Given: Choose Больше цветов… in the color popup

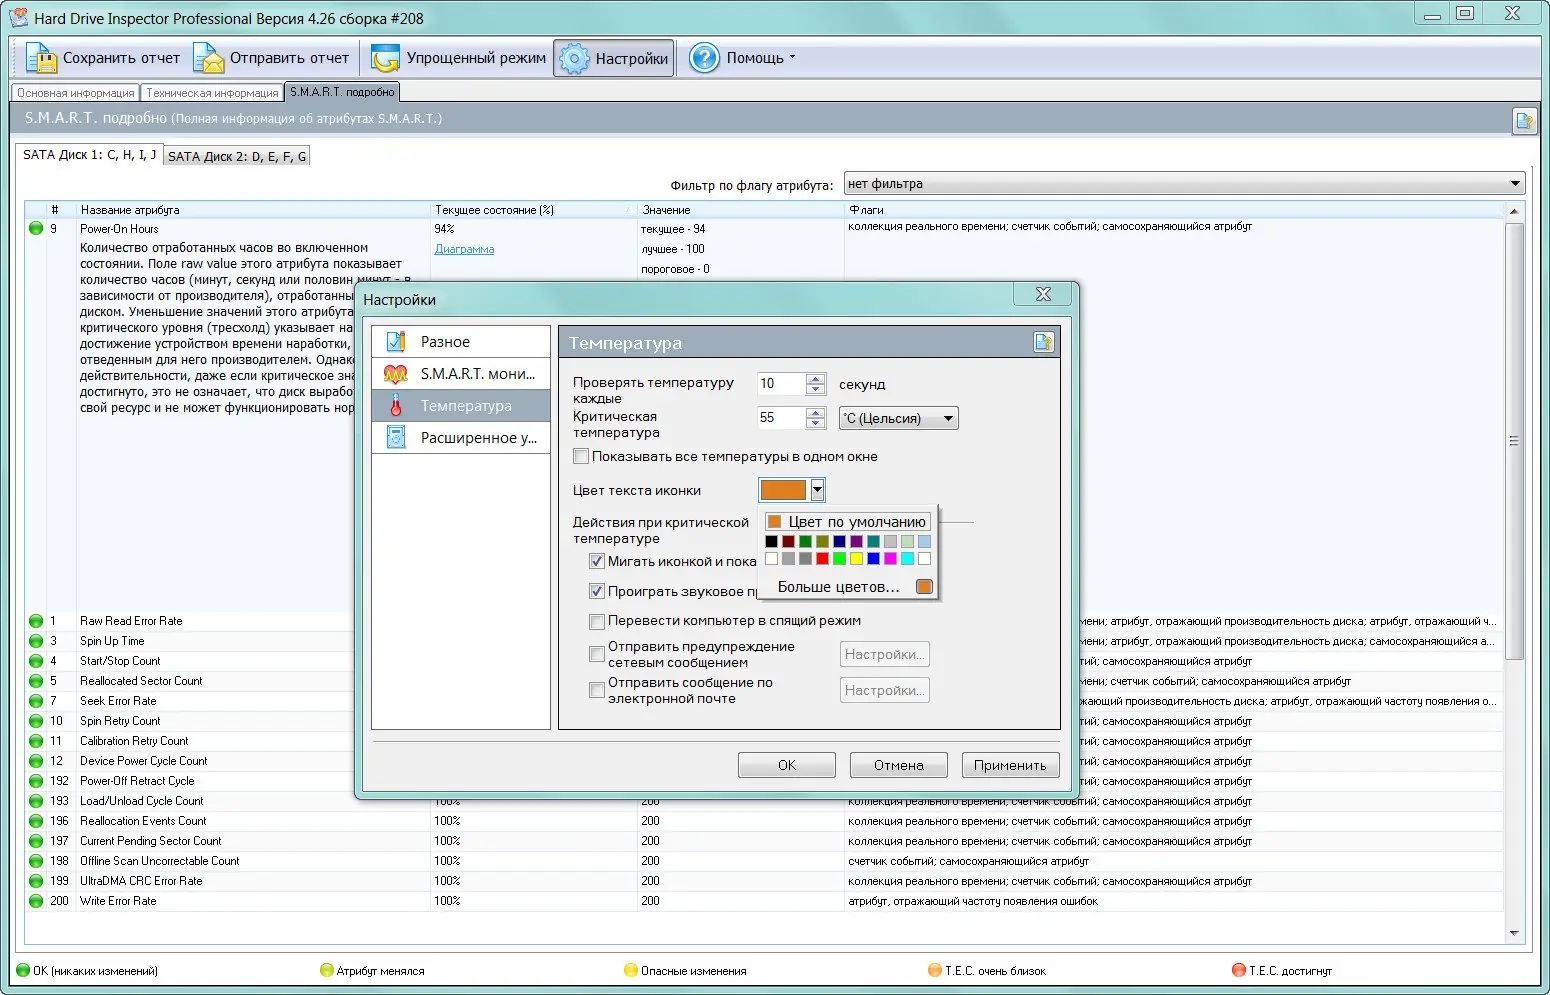Looking at the screenshot, I should [839, 587].
